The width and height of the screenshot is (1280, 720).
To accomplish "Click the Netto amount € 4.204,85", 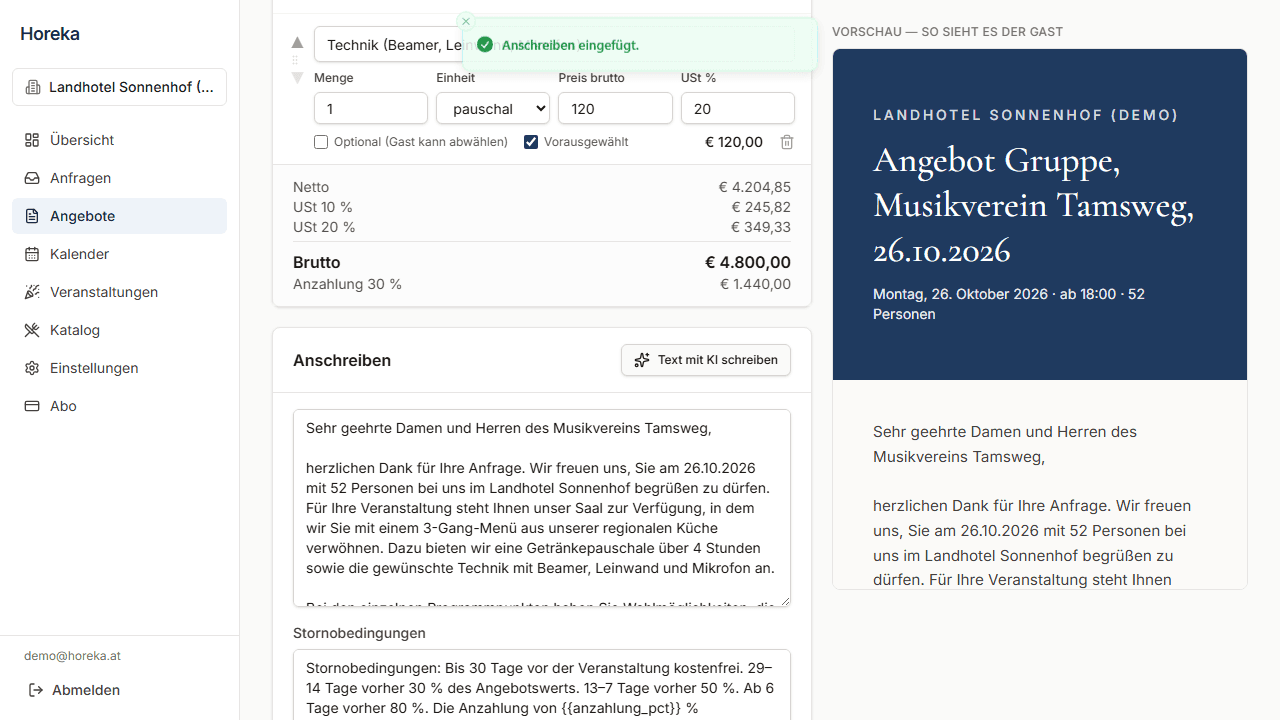I will 755,187.
